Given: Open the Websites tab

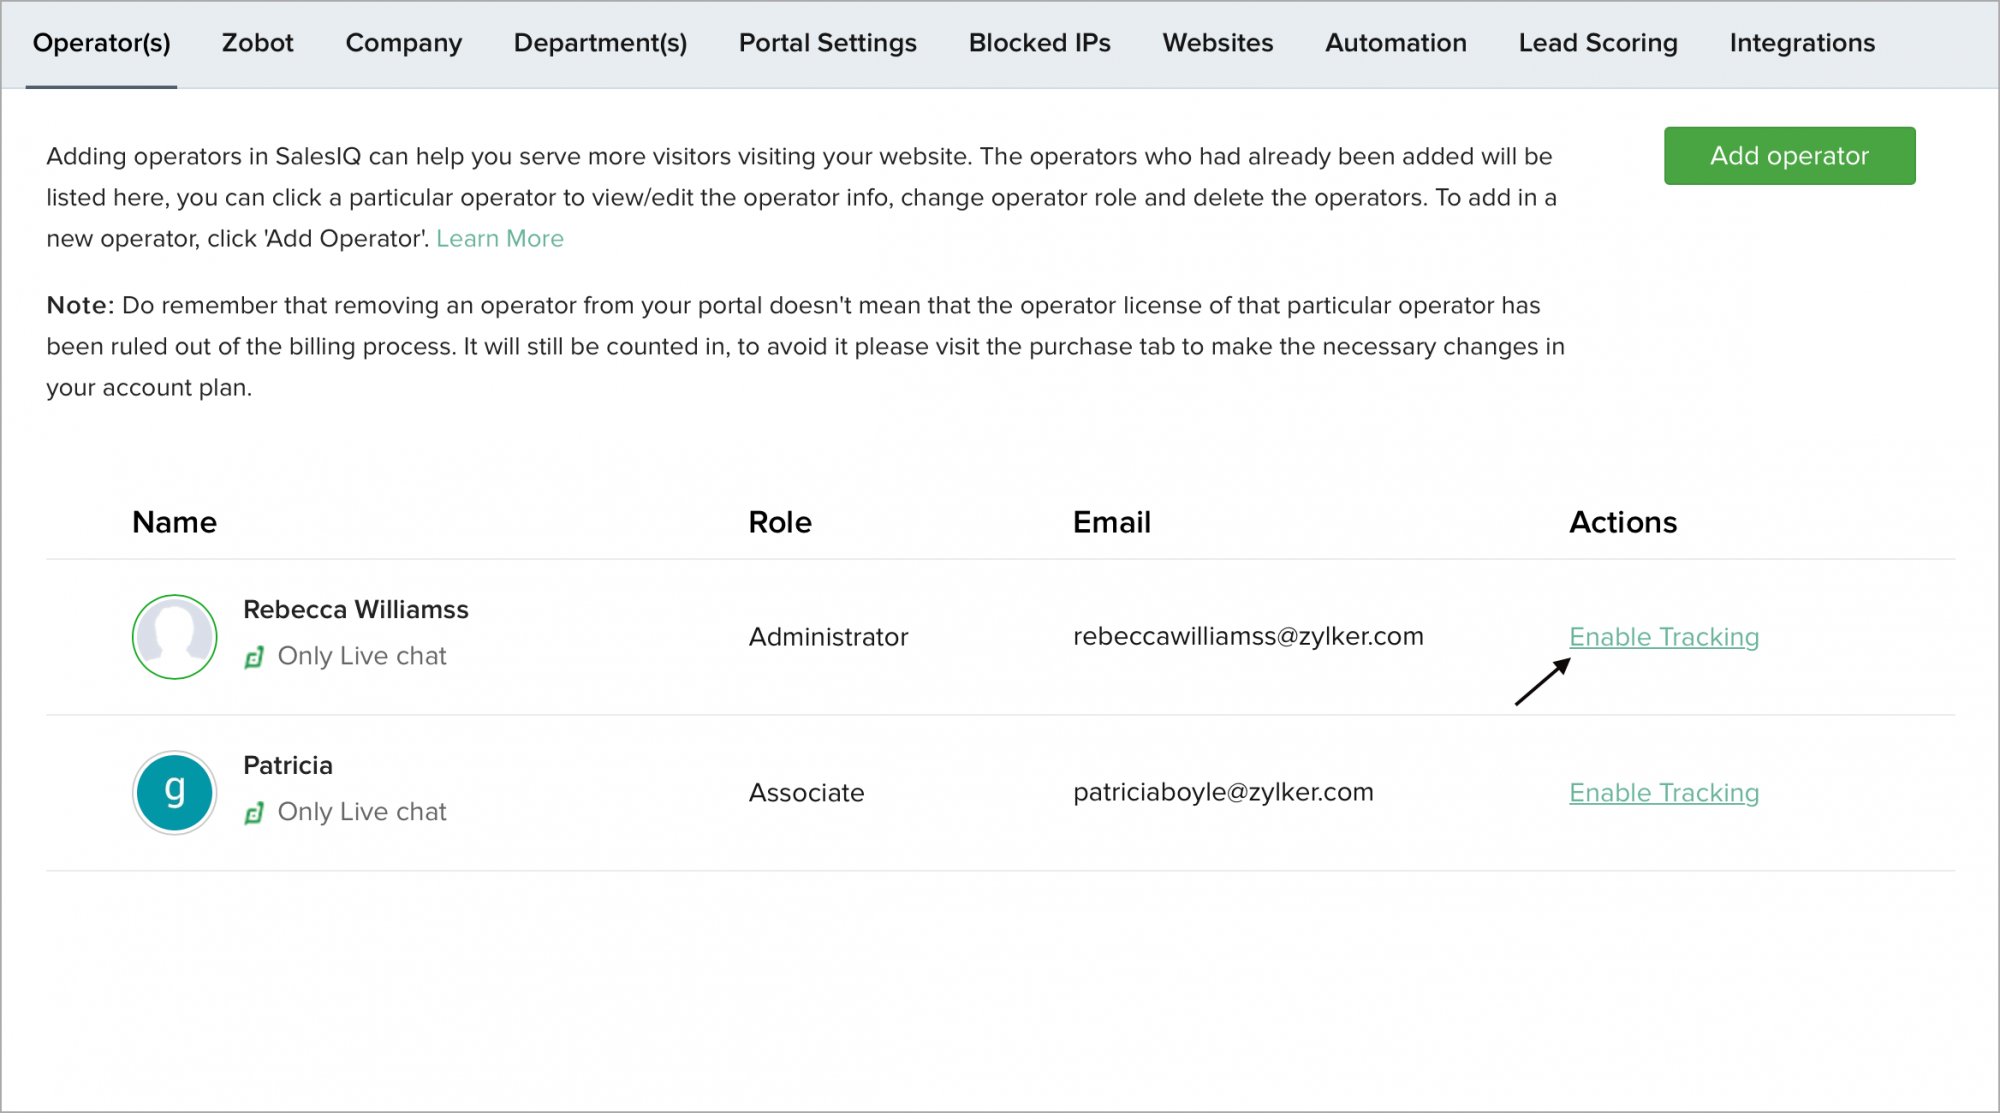Looking at the screenshot, I should tap(1218, 43).
